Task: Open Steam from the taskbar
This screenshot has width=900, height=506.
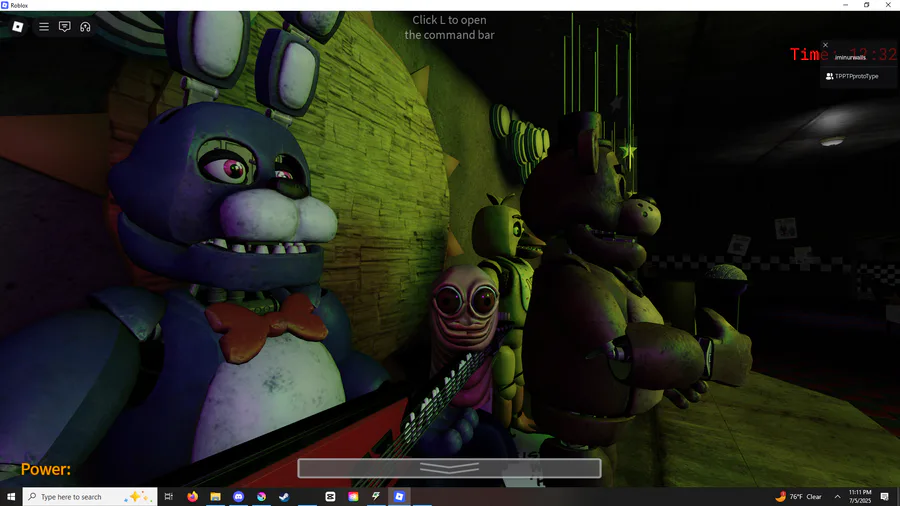Action: click(284, 496)
